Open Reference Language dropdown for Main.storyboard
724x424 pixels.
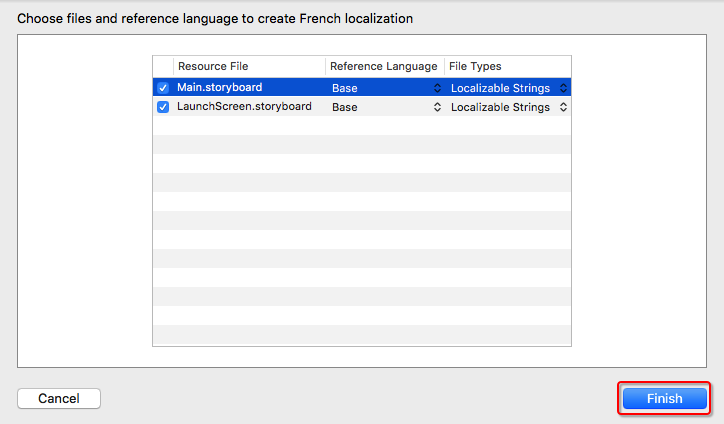385,88
